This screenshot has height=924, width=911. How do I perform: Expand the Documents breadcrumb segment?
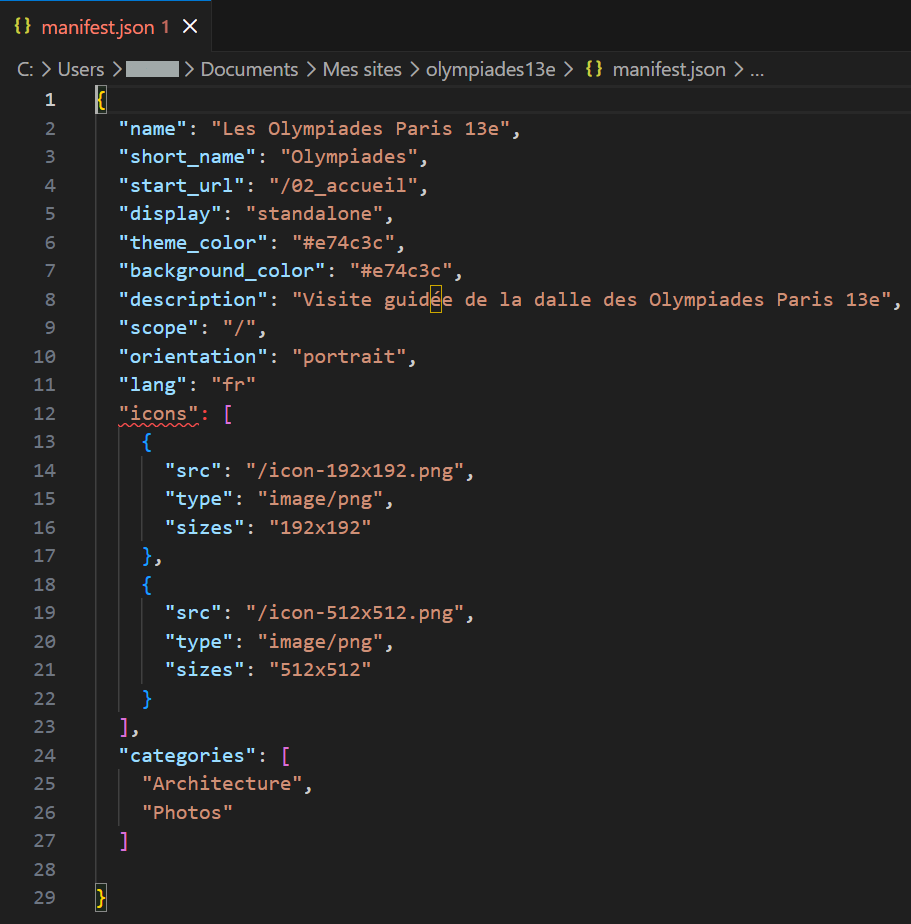click(249, 70)
